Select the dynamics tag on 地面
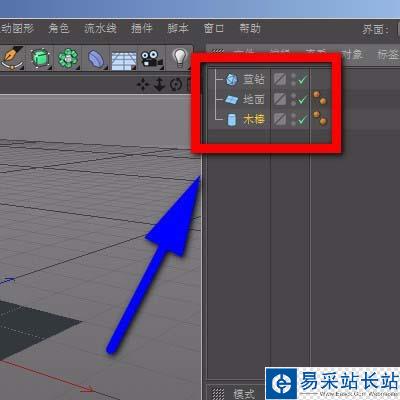This screenshot has width=400, height=400. tap(320, 99)
